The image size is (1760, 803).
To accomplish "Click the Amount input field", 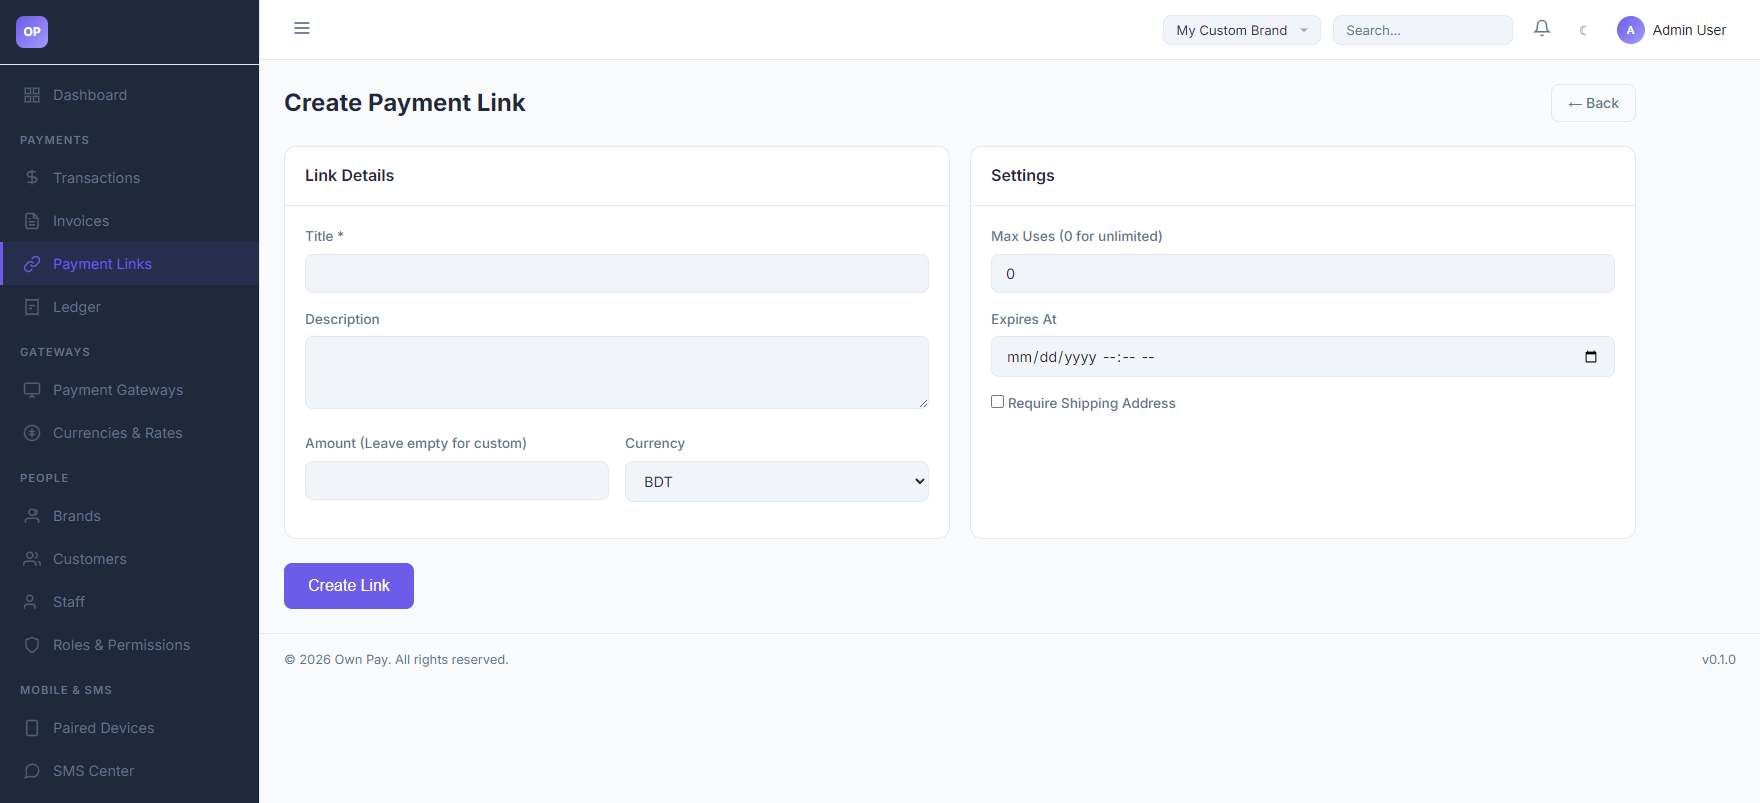I will tap(457, 480).
